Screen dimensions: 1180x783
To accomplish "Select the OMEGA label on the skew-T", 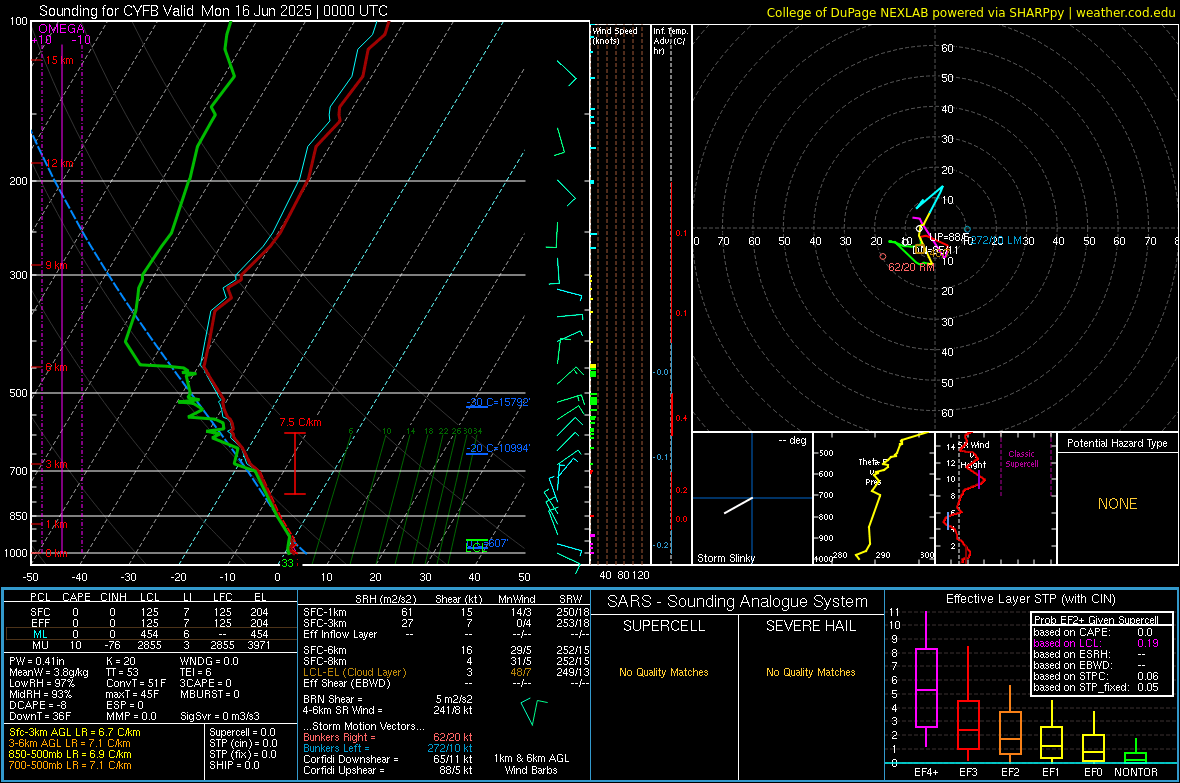I will pyautogui.click(x=61, y=29).
